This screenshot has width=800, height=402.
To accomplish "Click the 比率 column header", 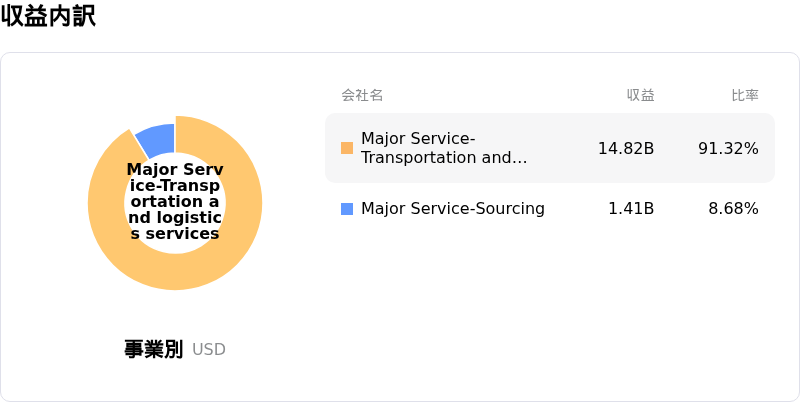I will pos(744,95).
